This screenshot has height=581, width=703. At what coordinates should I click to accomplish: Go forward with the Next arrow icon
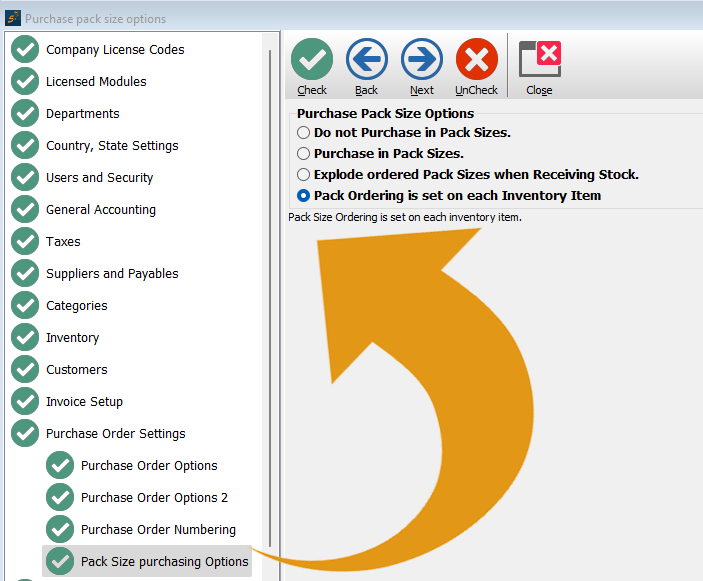pyautogui.click(x=422, y=61)
